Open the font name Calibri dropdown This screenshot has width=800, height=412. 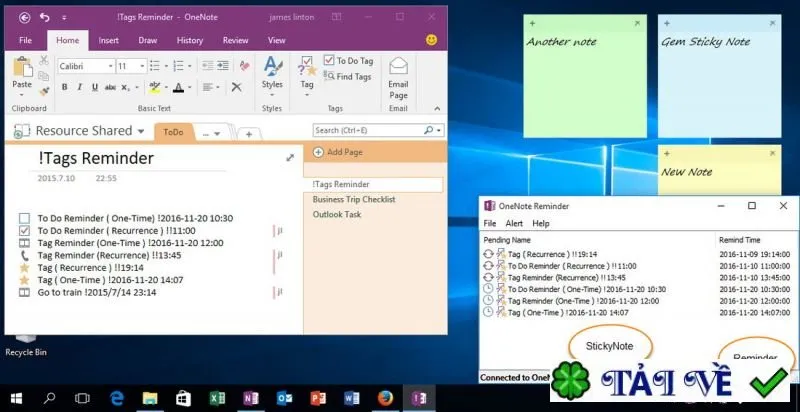[86, 66]
